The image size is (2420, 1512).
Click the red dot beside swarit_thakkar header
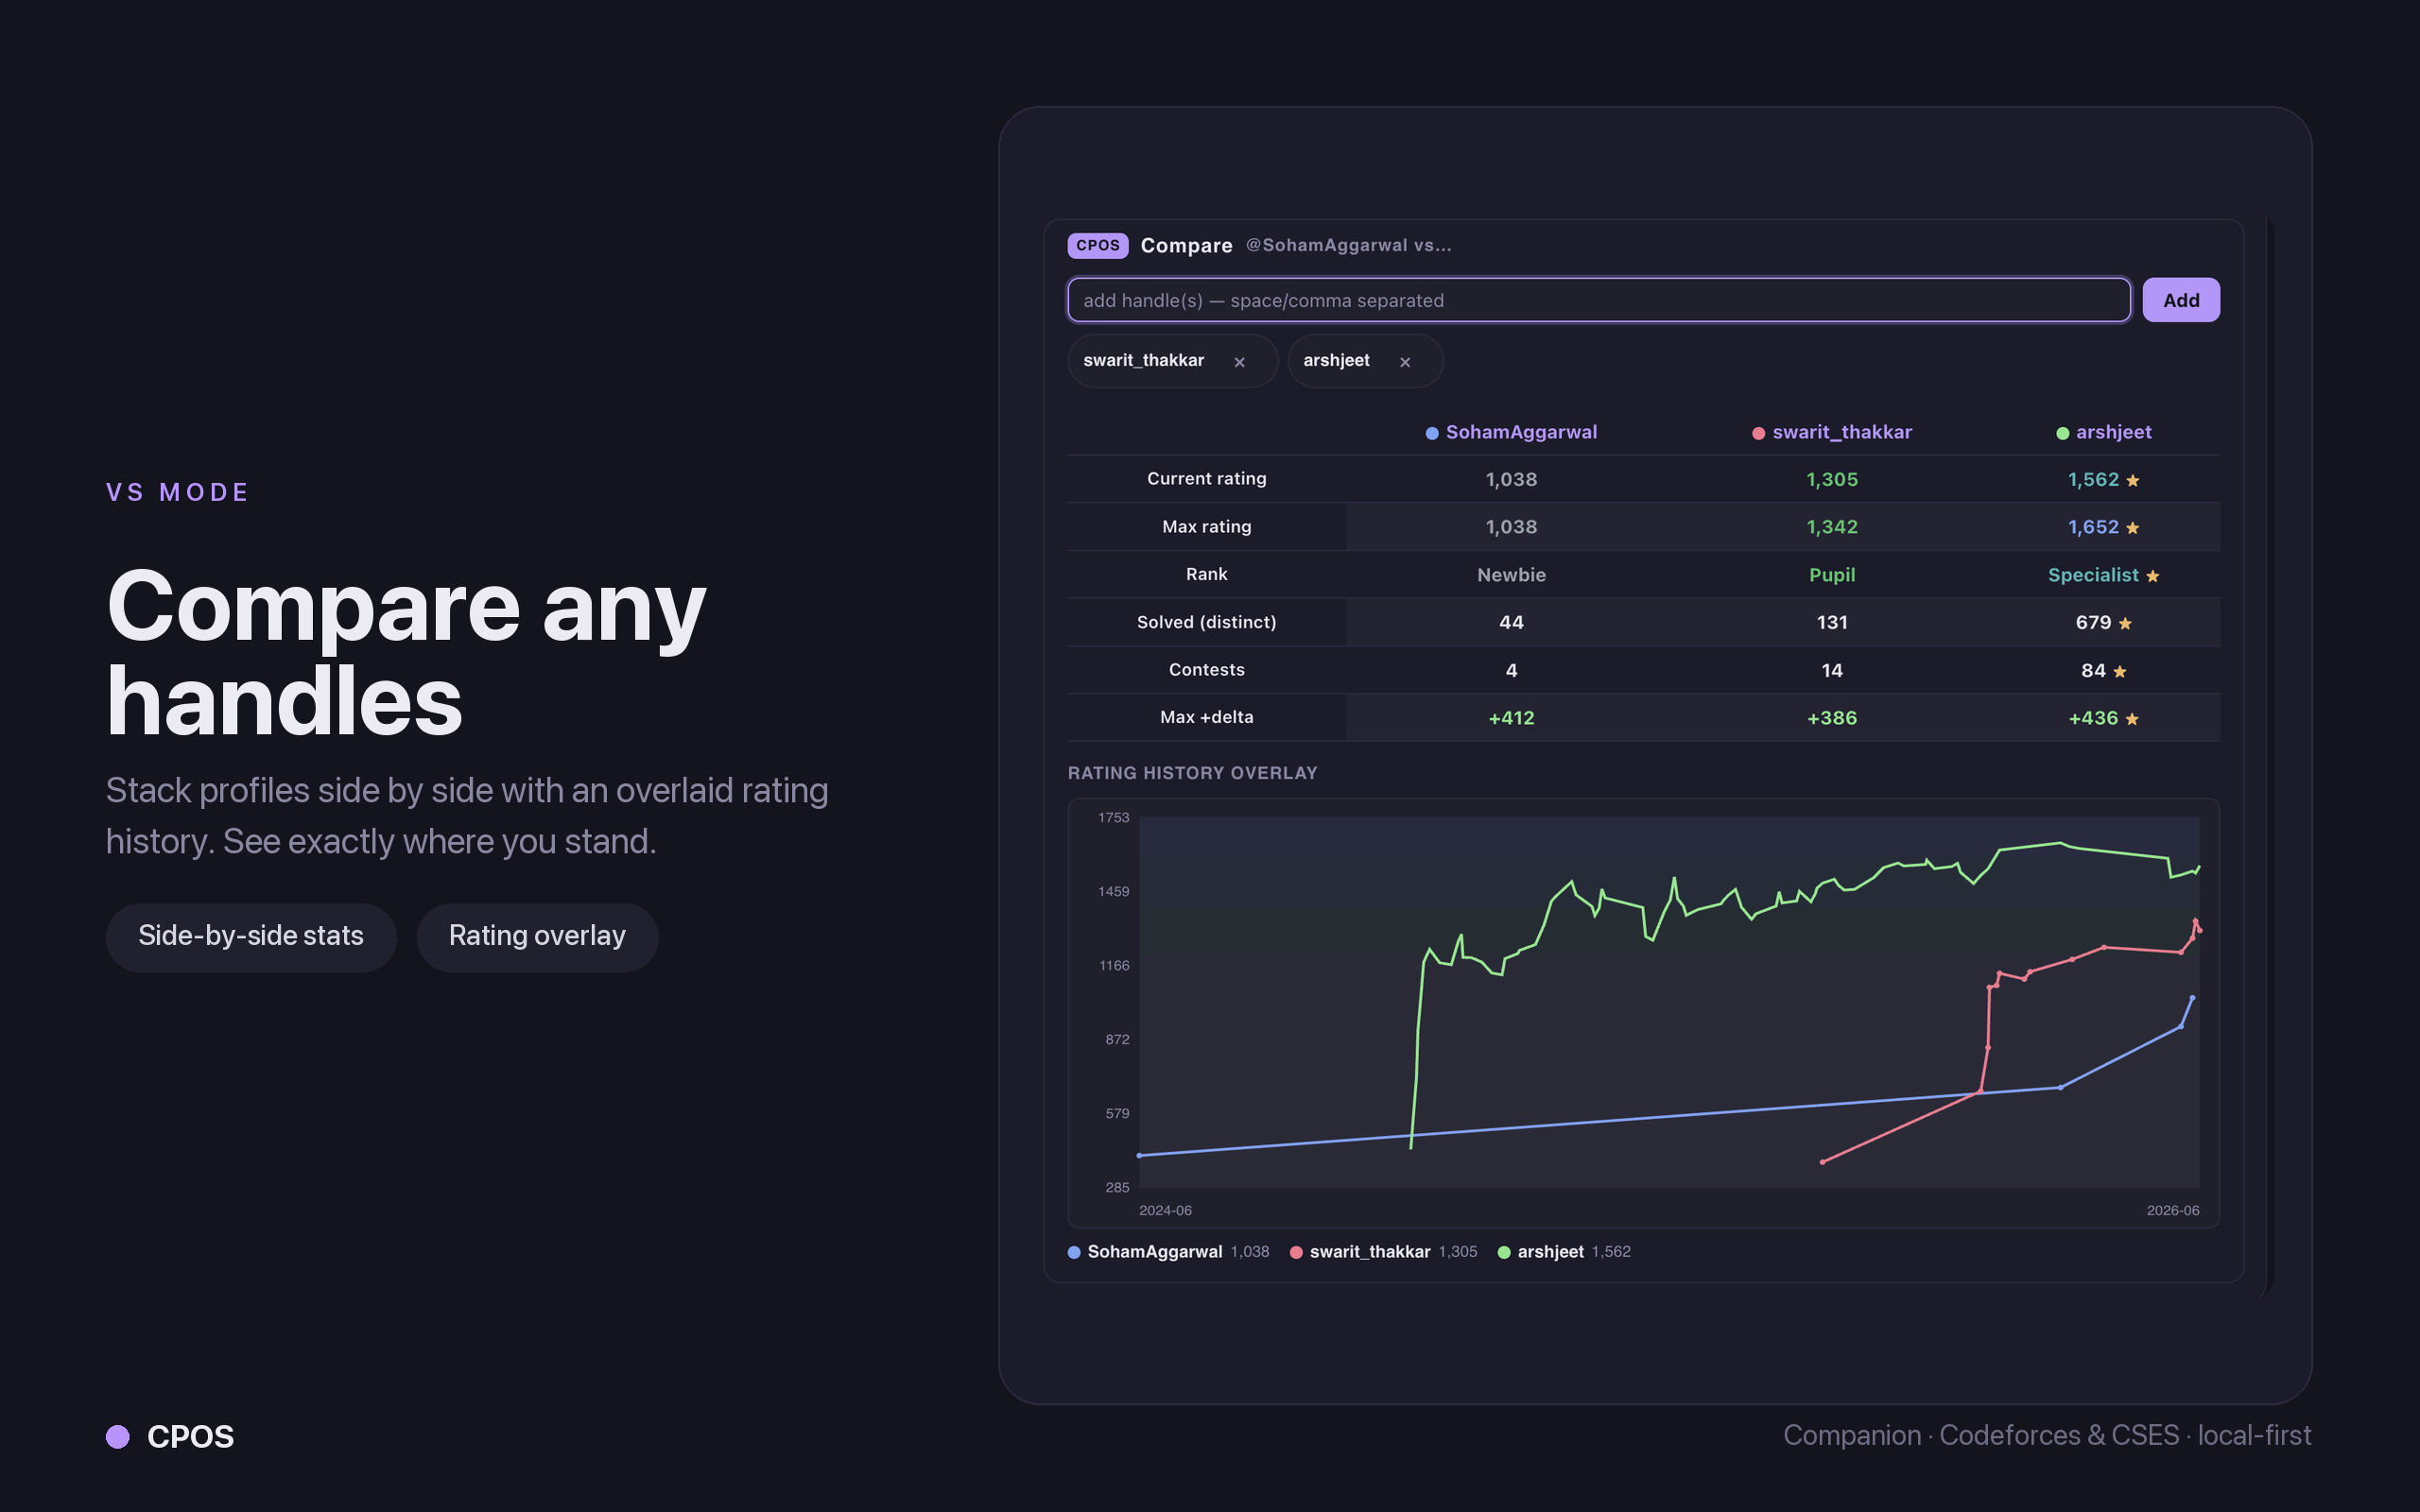tap(1758, 433)
